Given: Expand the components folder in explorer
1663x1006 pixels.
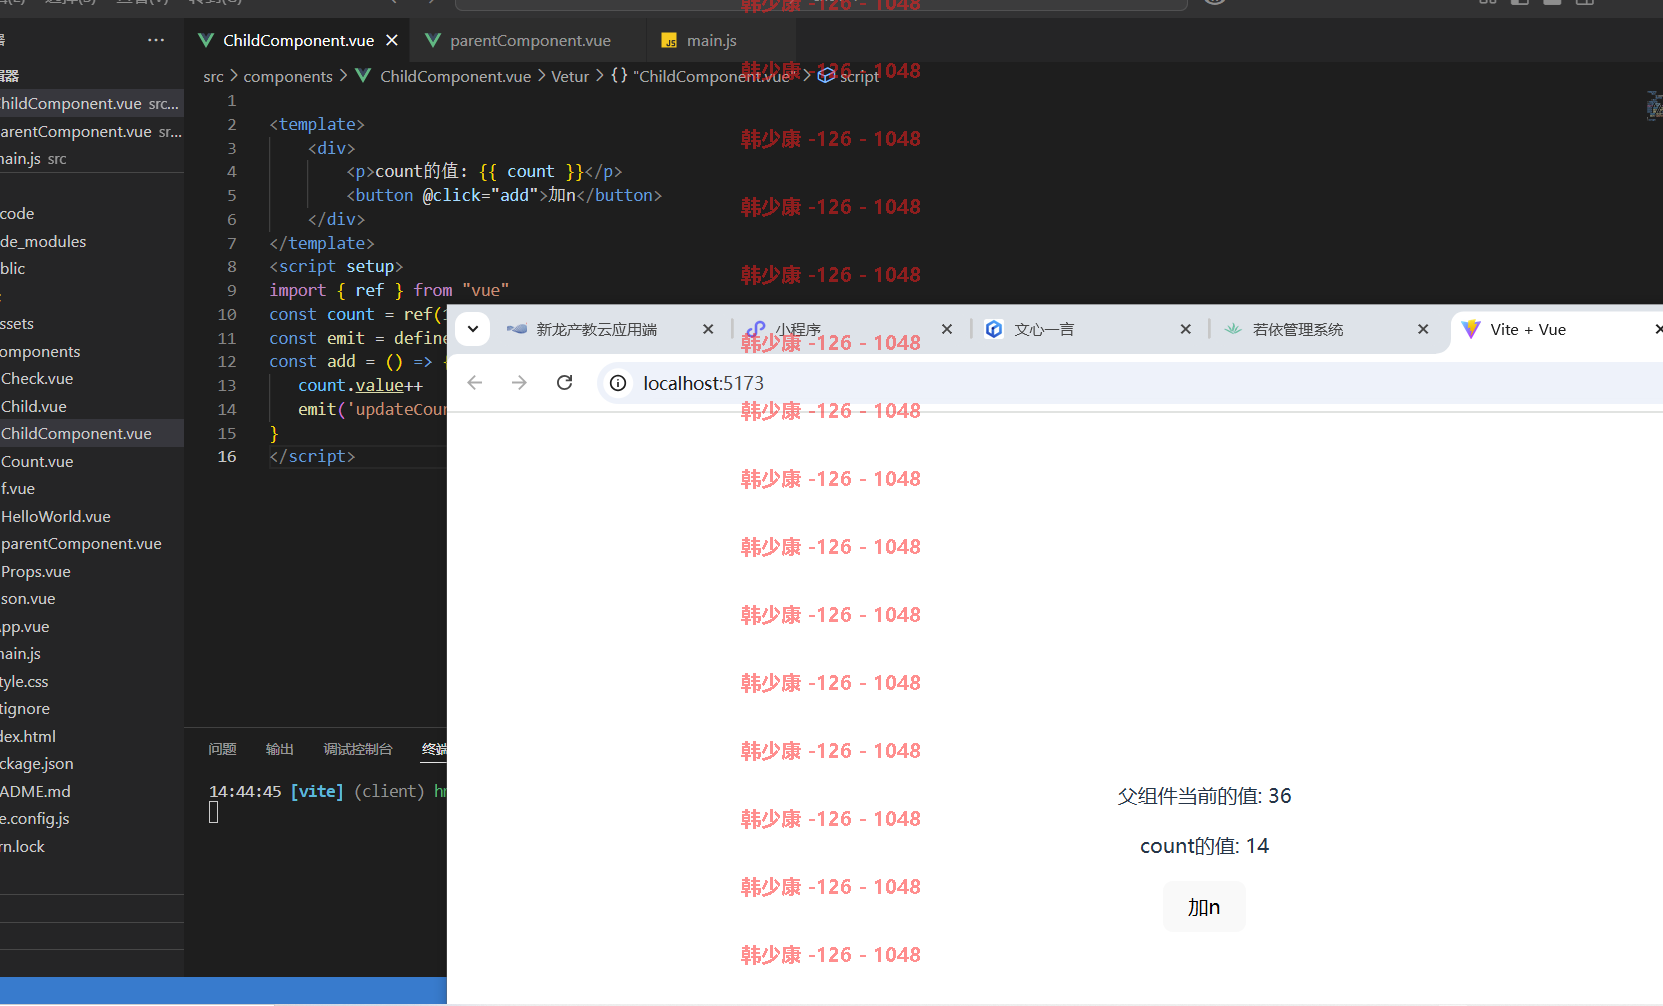Looking at the screenshot, I should pyautogui.click(x=91, y=351).
